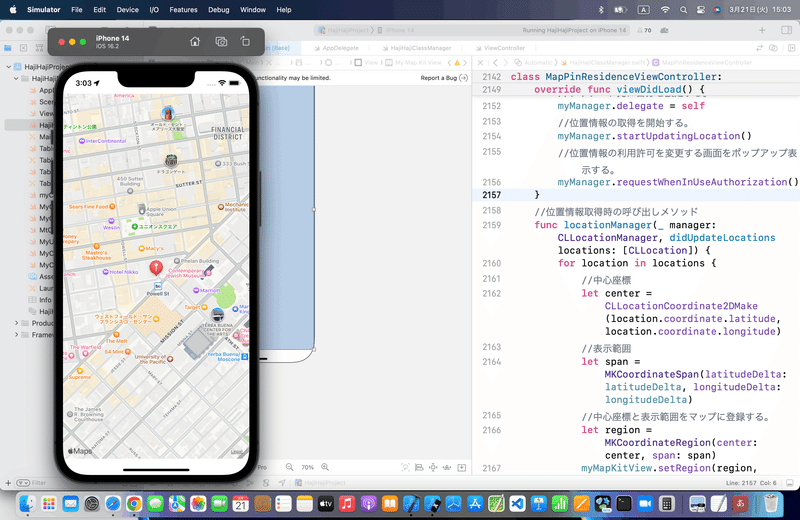800x520 pixels.
Task: Open Xcode library with plus button
Action: tap(762, 30)
